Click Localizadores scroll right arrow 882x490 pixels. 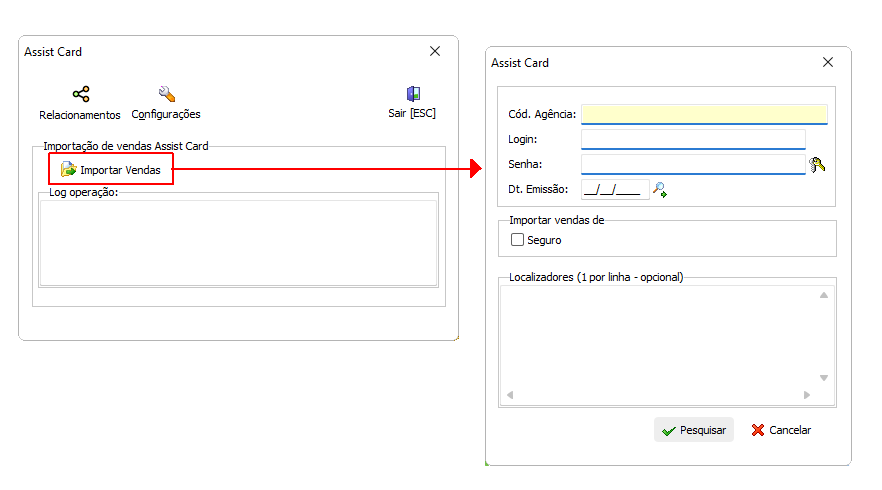807,395
